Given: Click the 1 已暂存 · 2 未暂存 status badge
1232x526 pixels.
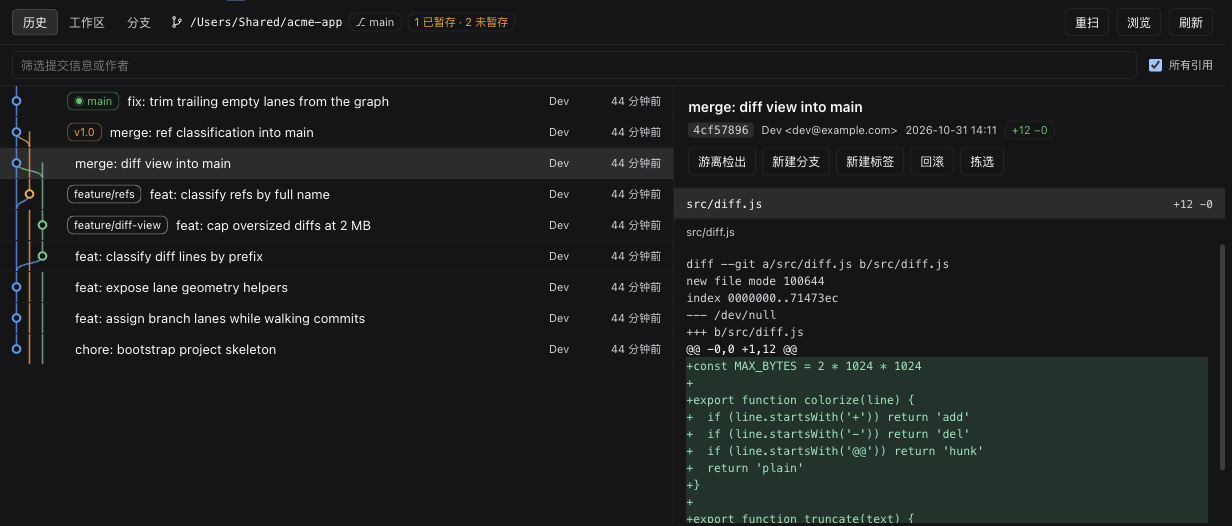Looking at the screenshot, I should [x=461, y=22].
